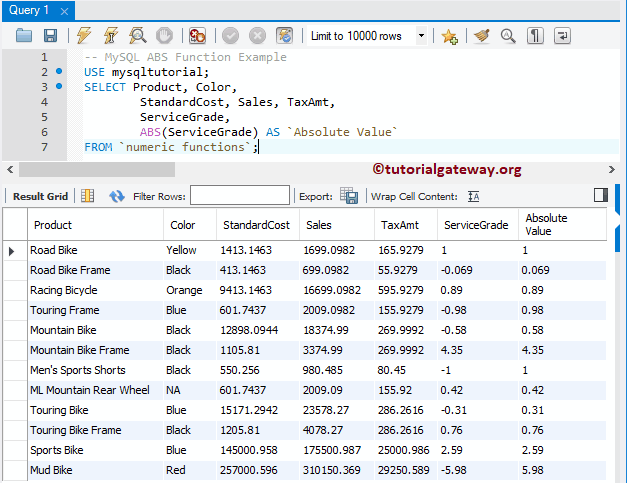627x483 pixels.
Task: Execute the query with the lightning bolt icon
Action: pyautogui.click(x=83, y=36)
